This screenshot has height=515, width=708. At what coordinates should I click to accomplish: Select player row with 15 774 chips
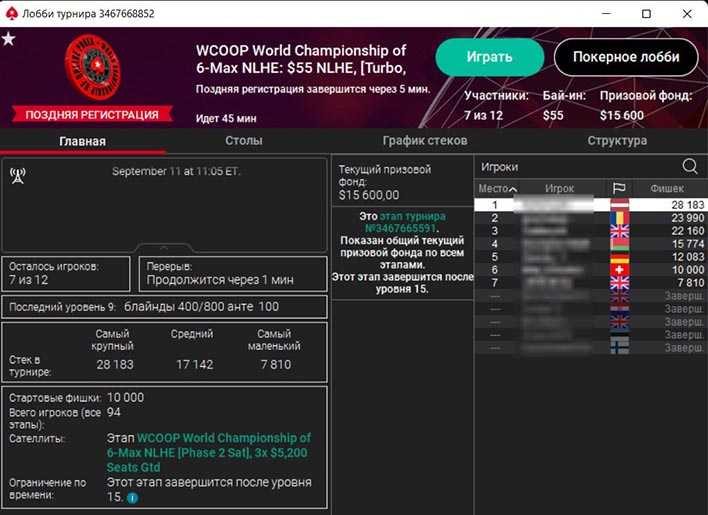click(591, 244)
